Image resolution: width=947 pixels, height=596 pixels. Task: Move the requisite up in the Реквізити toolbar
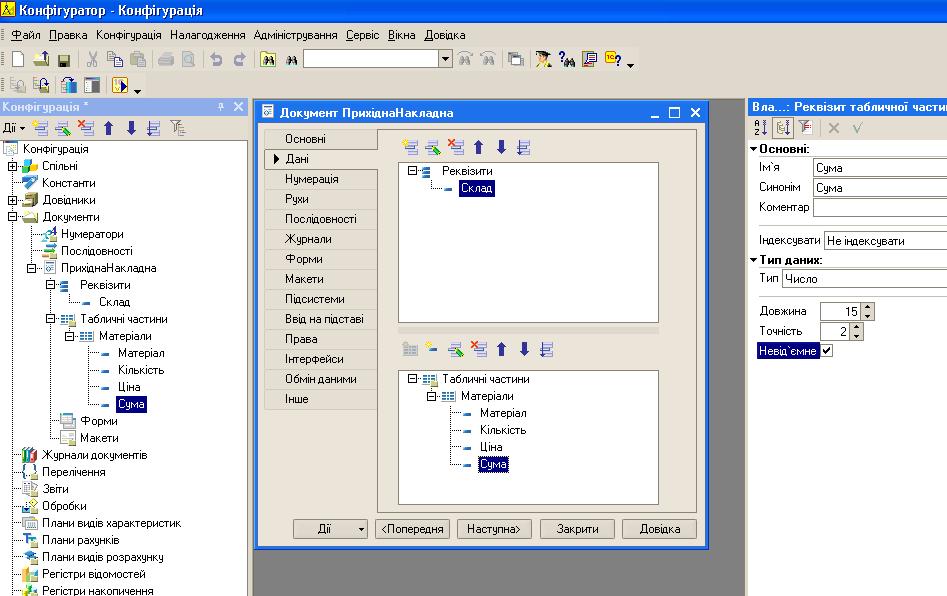tap(478, 147)
